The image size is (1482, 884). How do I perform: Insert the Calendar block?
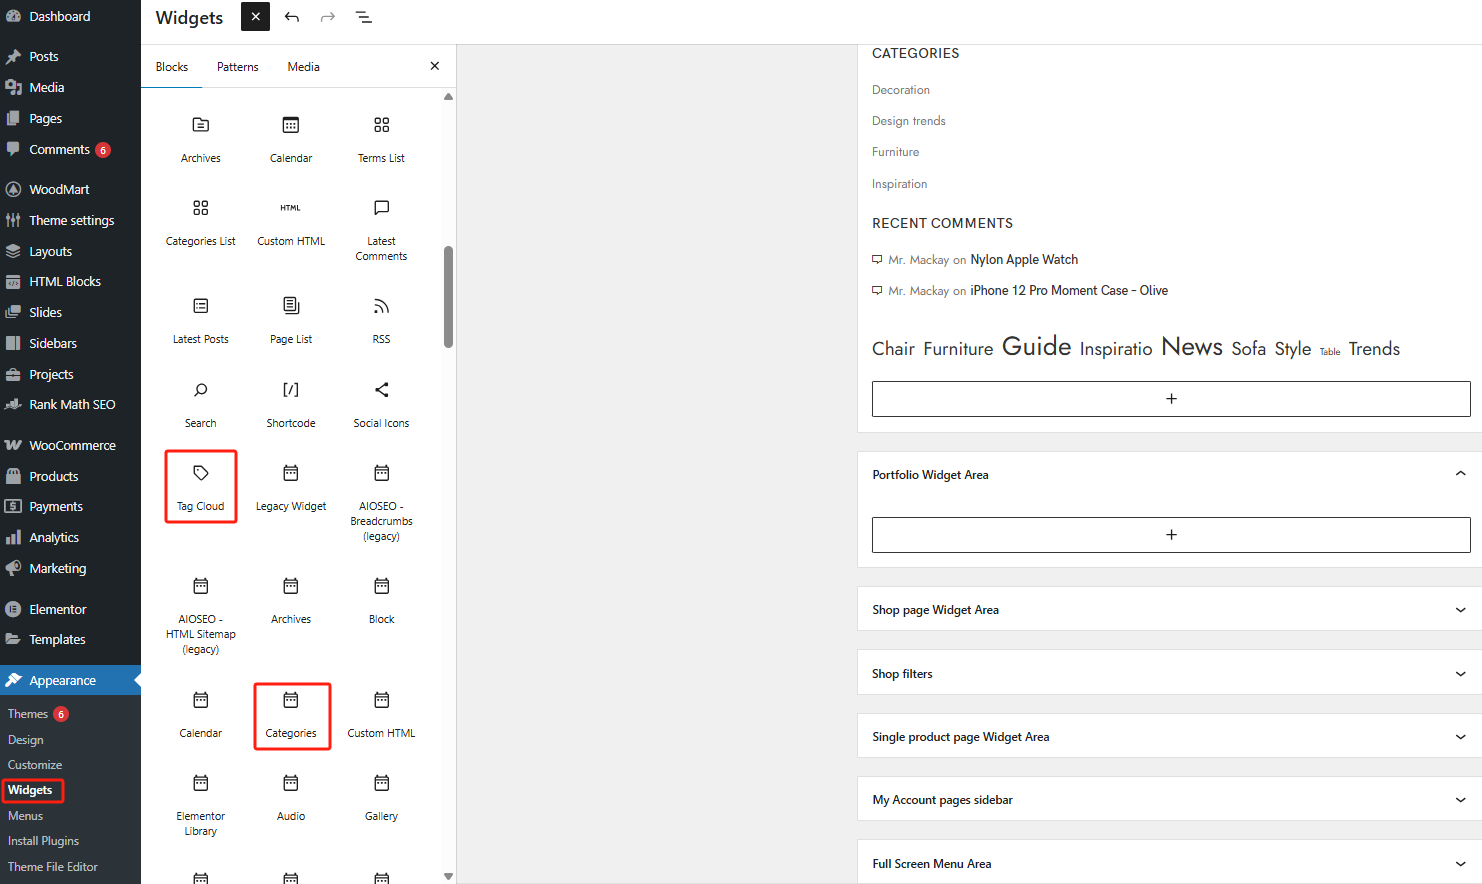[x=291, y=140]
